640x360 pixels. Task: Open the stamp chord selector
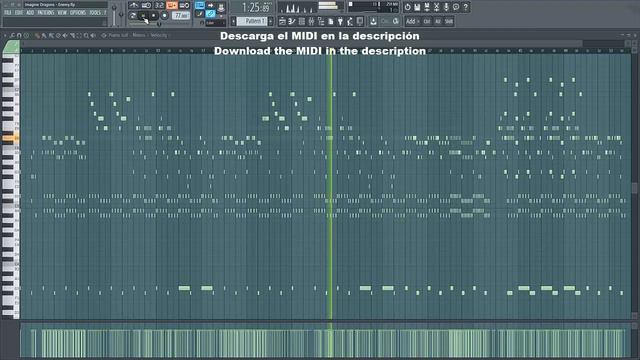[26, 36]
